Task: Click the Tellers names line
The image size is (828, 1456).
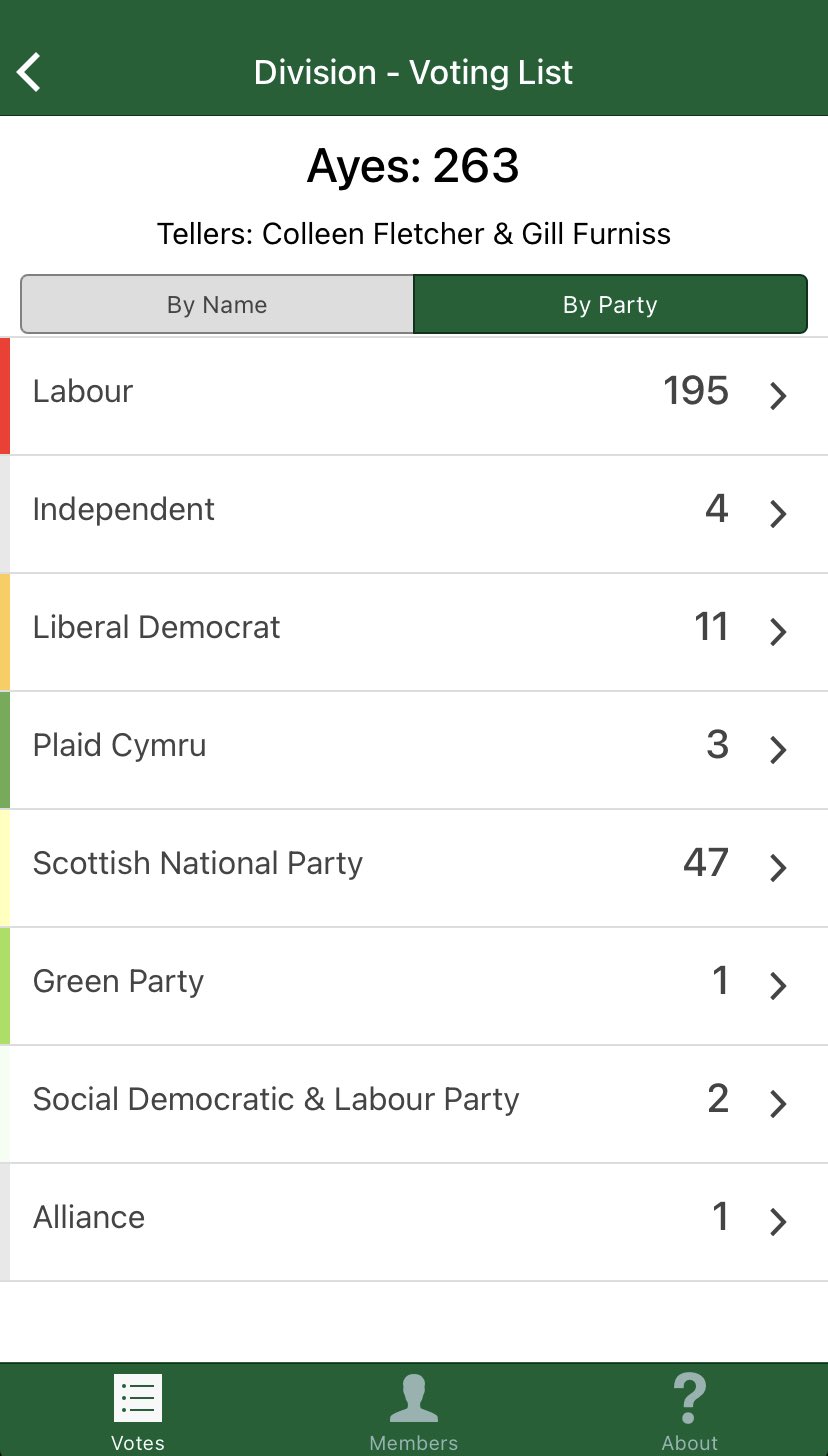Action: tap(414, 234)
